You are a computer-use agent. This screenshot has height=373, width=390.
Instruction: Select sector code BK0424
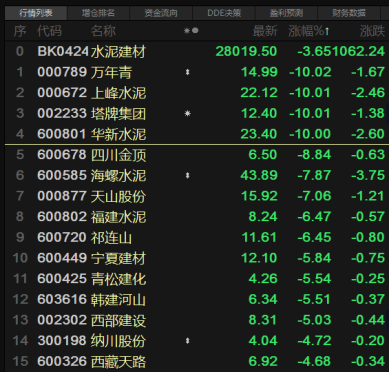[x=63, y=52]
